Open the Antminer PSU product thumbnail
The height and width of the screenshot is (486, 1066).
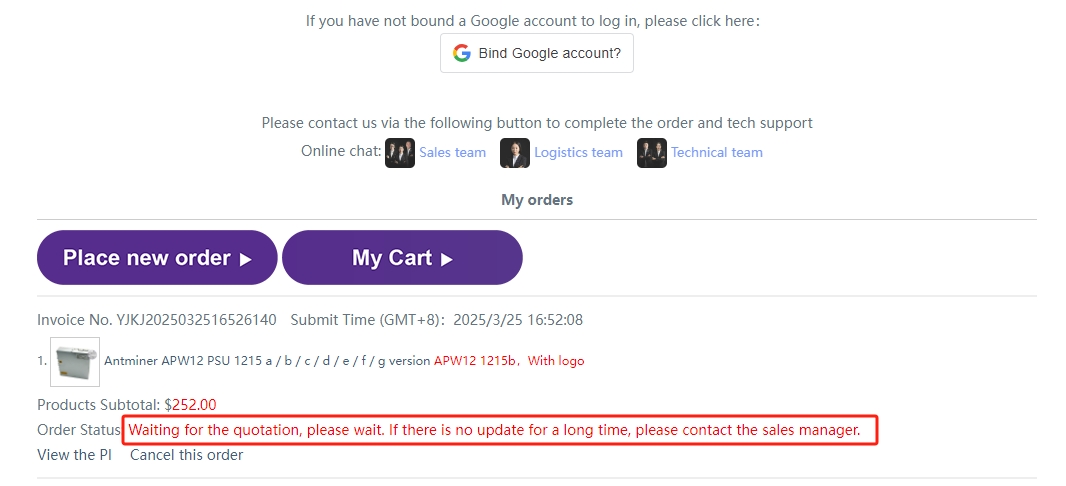(x=75, y=361)
